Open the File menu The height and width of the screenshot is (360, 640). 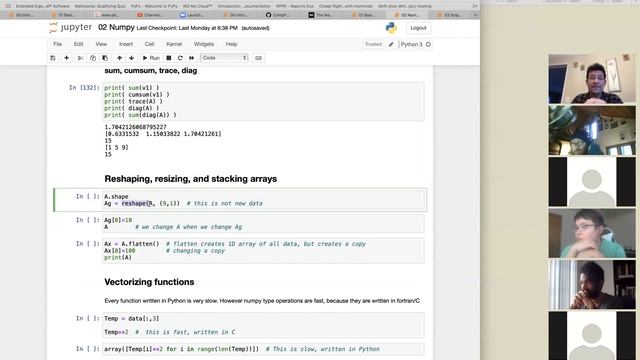[58, 44]
